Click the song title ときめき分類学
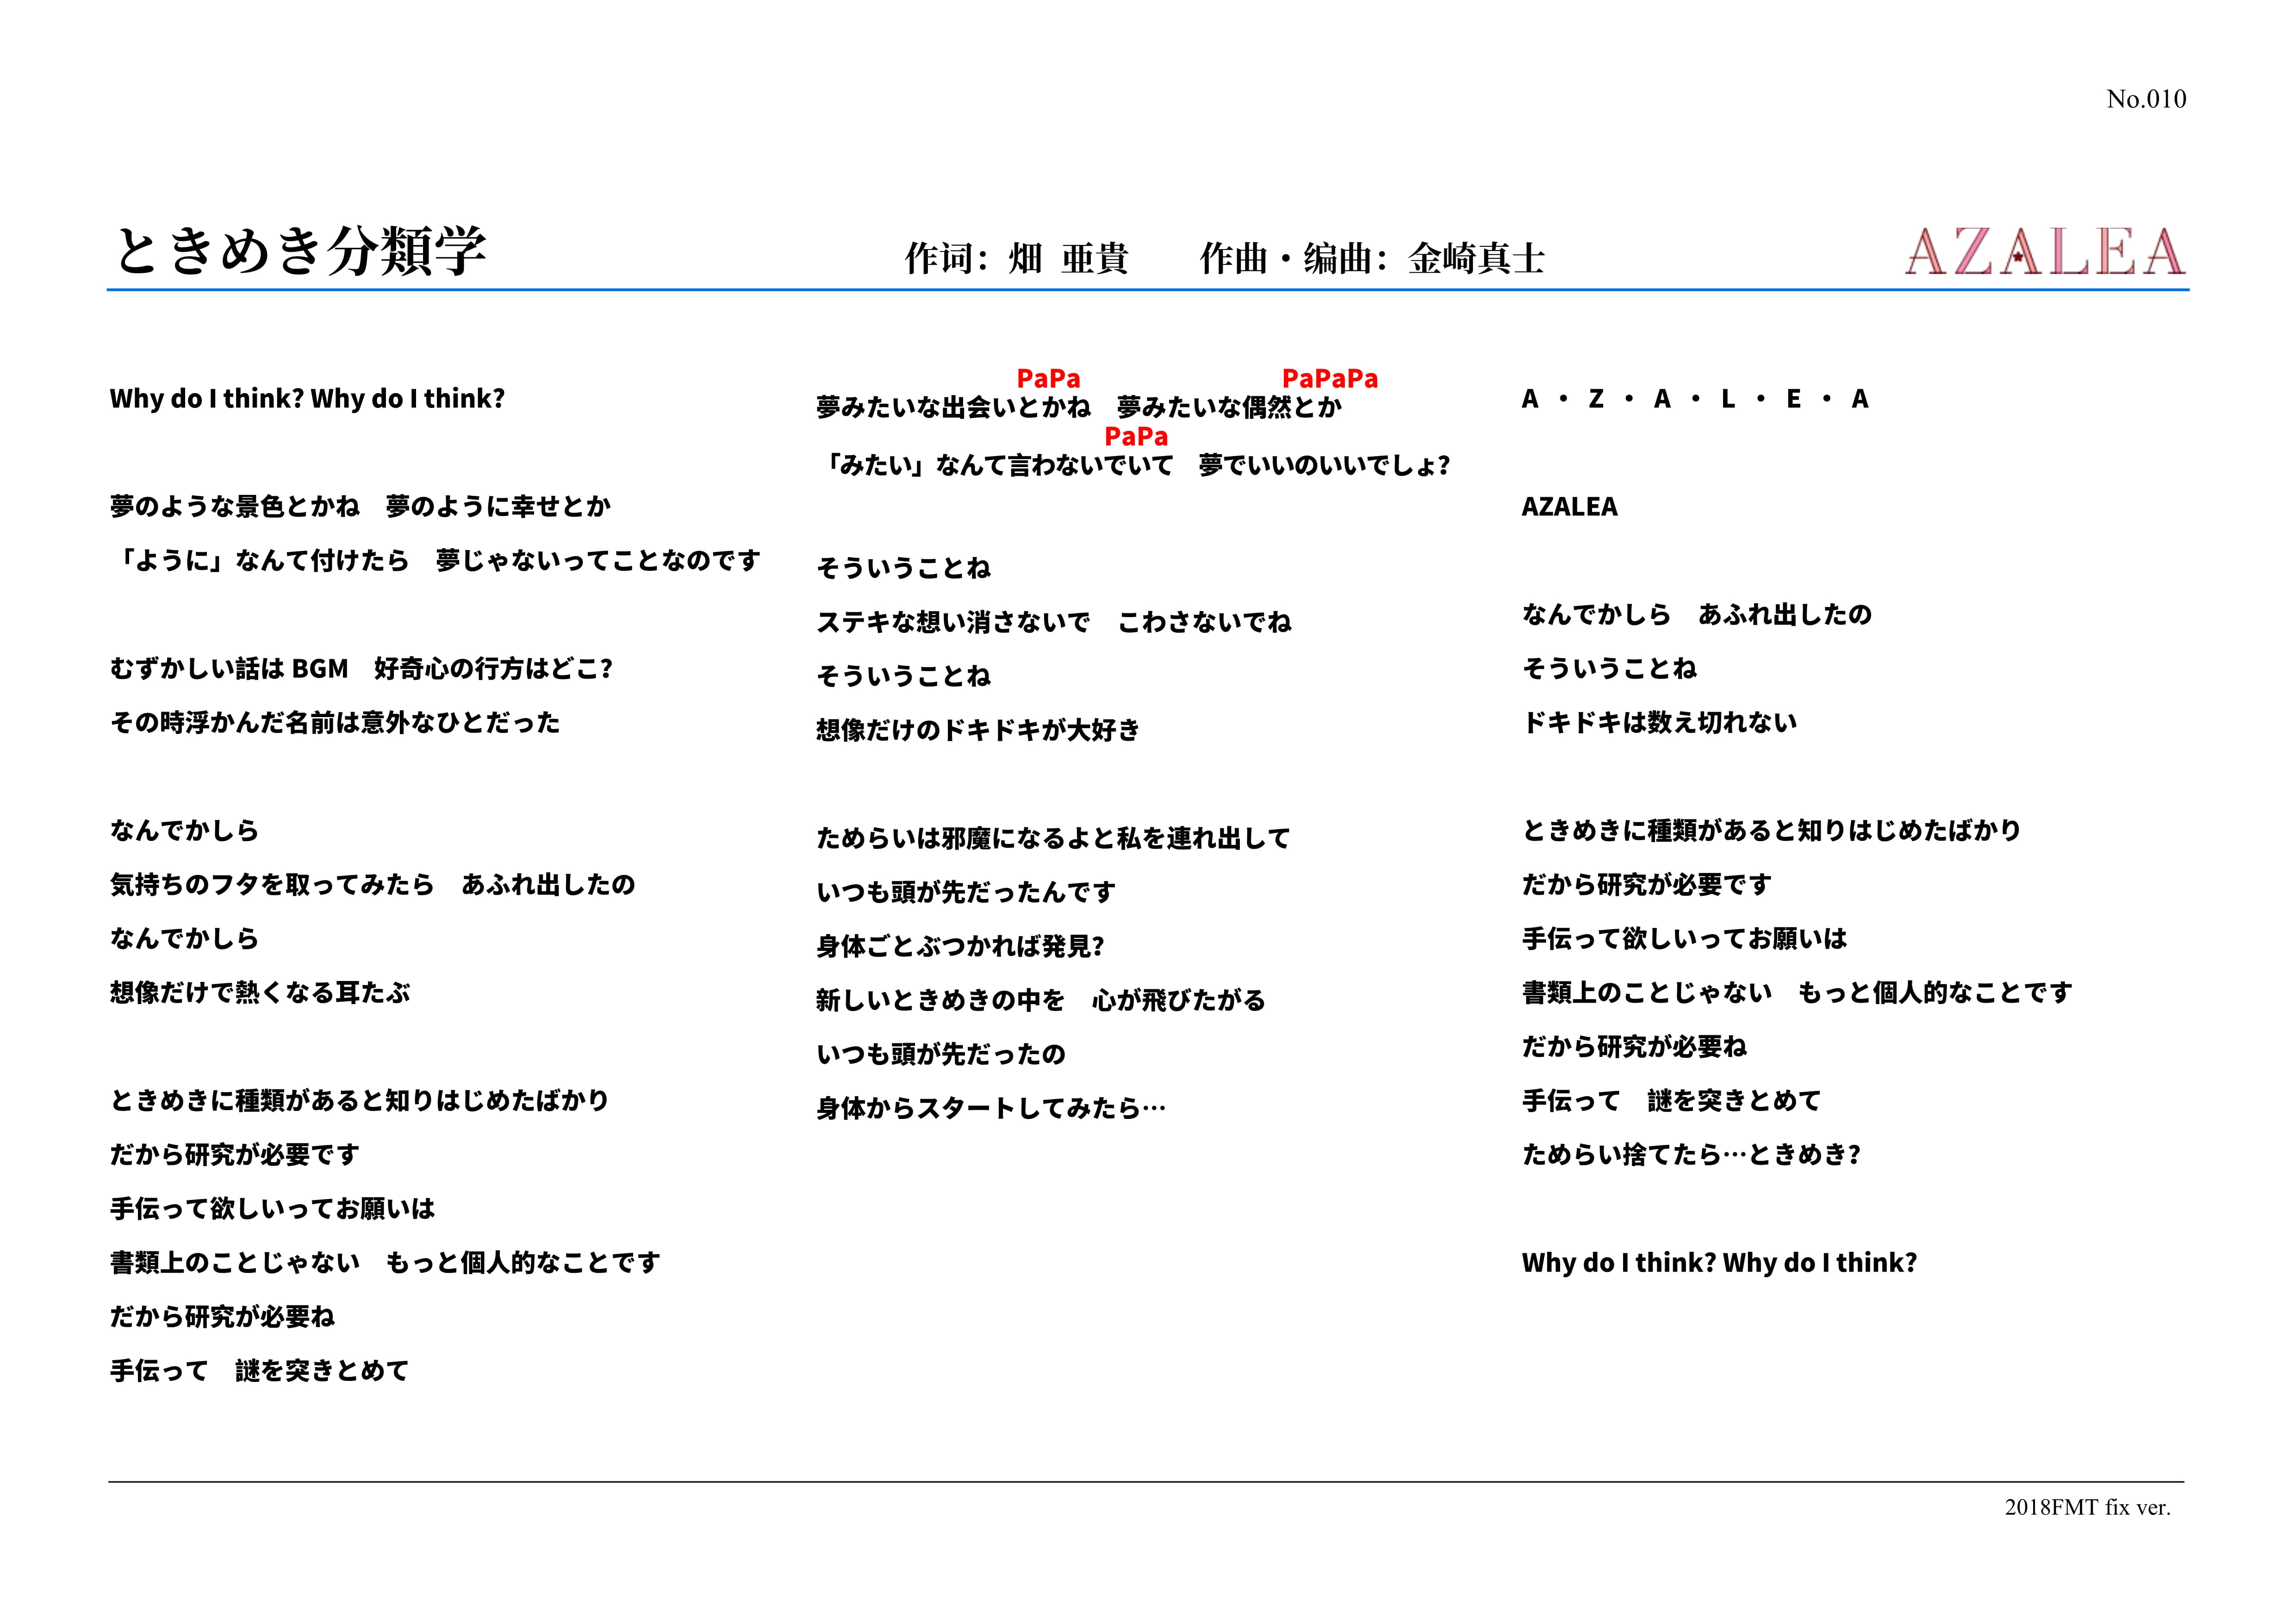This screenshot has width=2296, height=1624. tap(300, 251)
